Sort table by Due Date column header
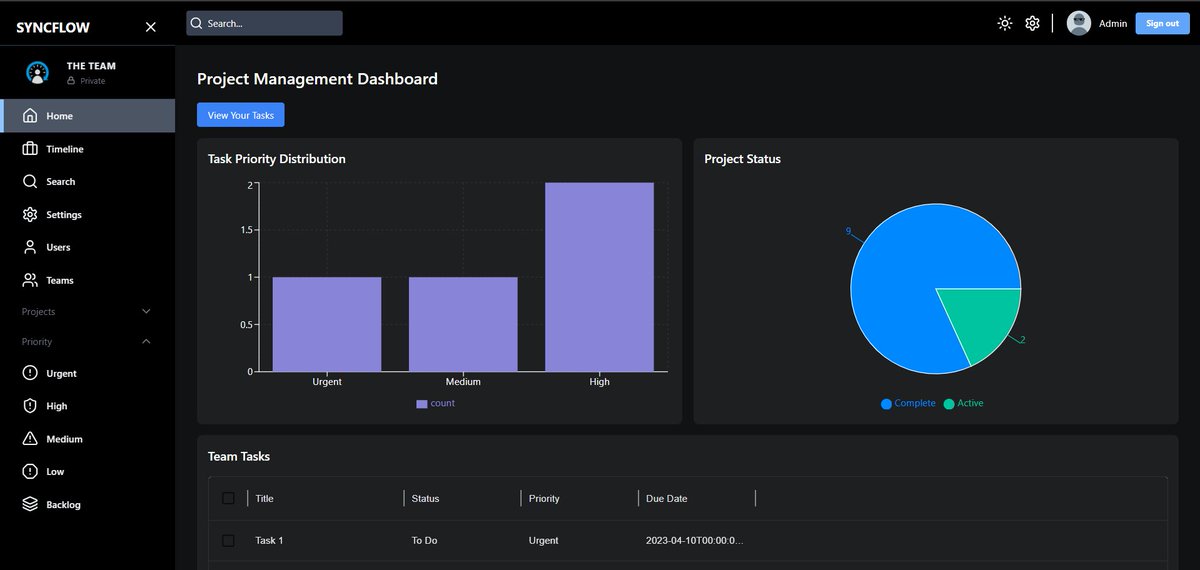 [666, 498]
